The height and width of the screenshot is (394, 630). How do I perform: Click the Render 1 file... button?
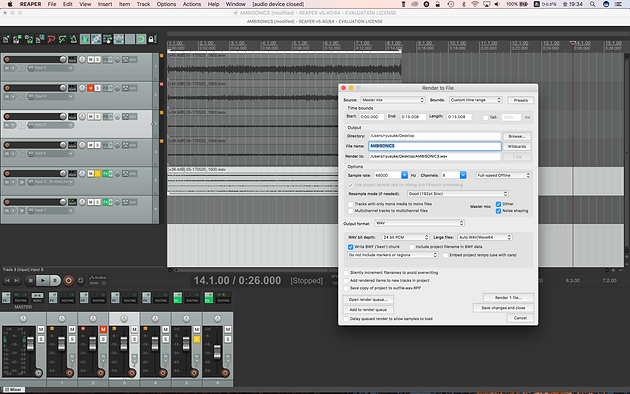pos(508,298)
